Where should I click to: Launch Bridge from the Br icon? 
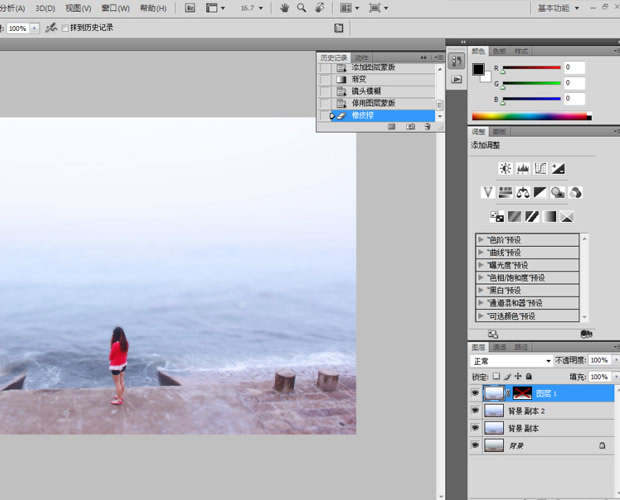pos(190,8)
